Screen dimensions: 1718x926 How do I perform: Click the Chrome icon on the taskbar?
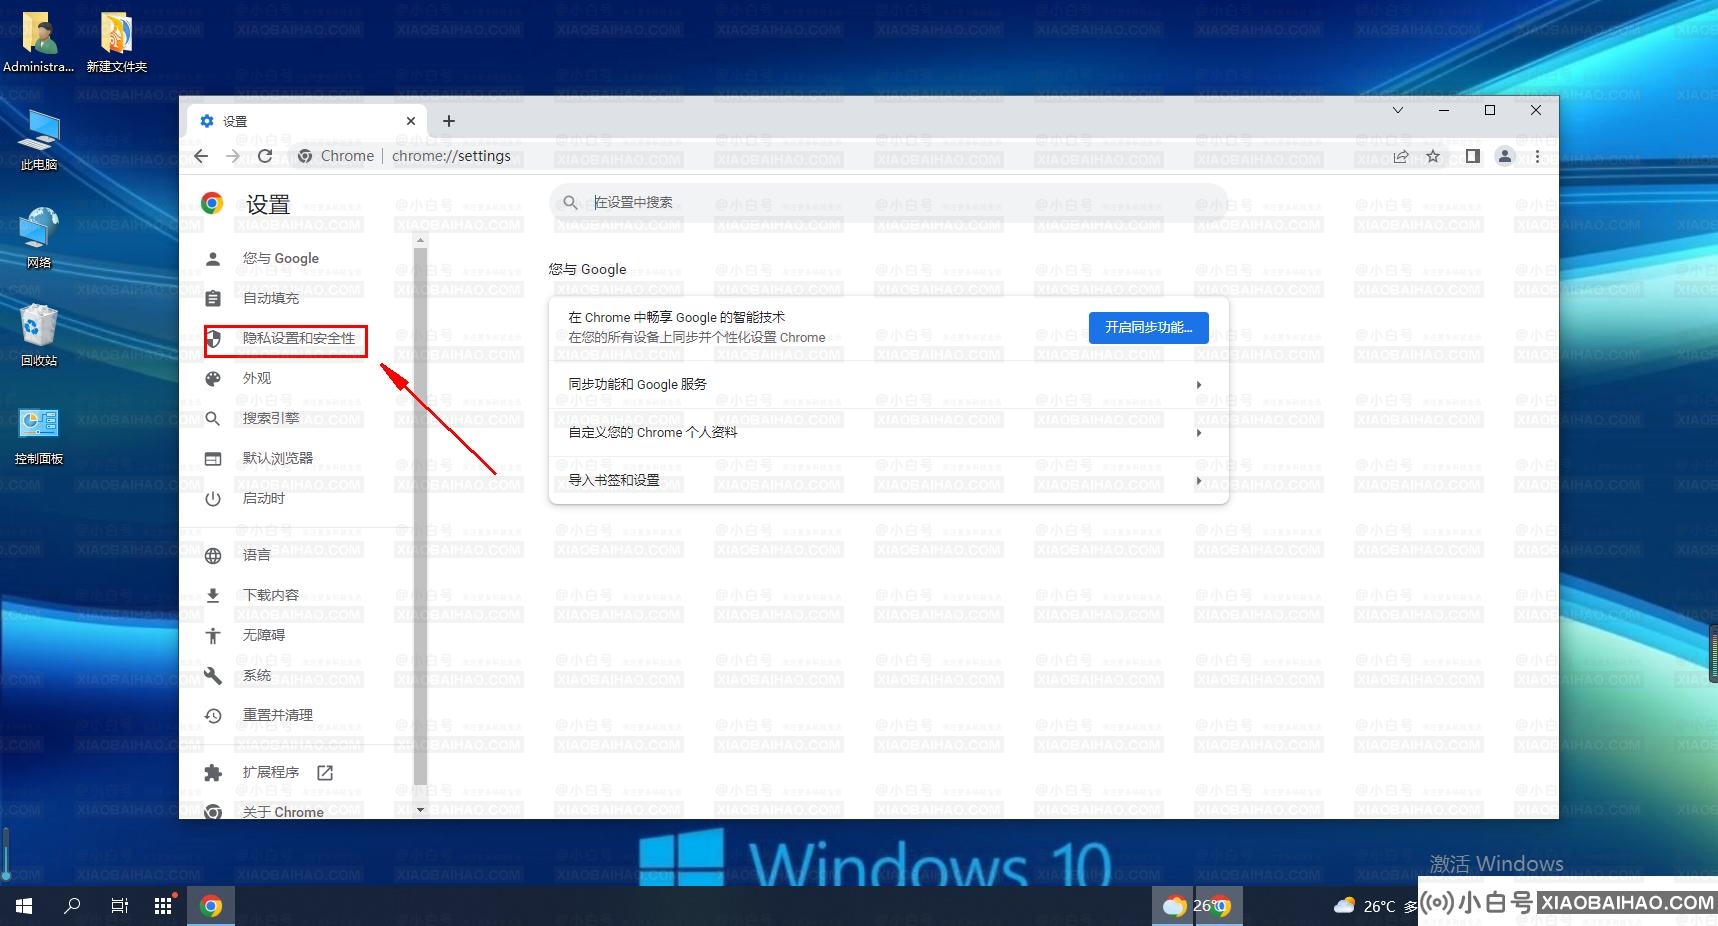click(x=211, y=906)
